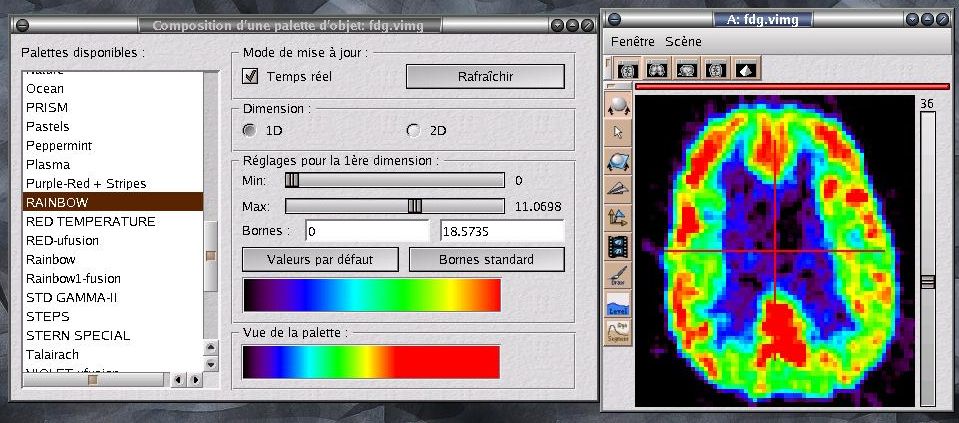Choose the paper plane flight control tool
Image resolution: width=959 pixels, height=423 pixels.
coord(617,187)
